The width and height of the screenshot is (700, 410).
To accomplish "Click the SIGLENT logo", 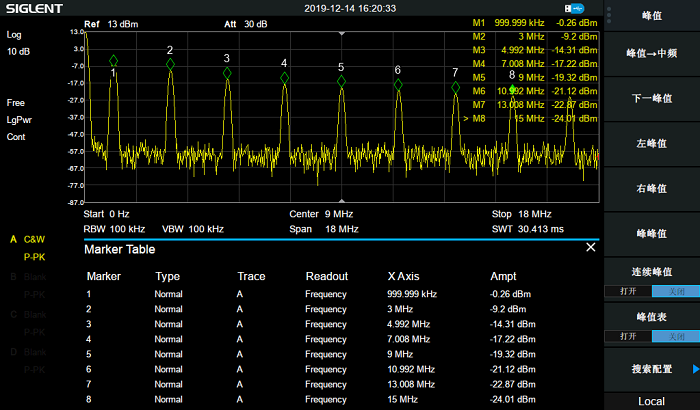I will coord(34,8).
